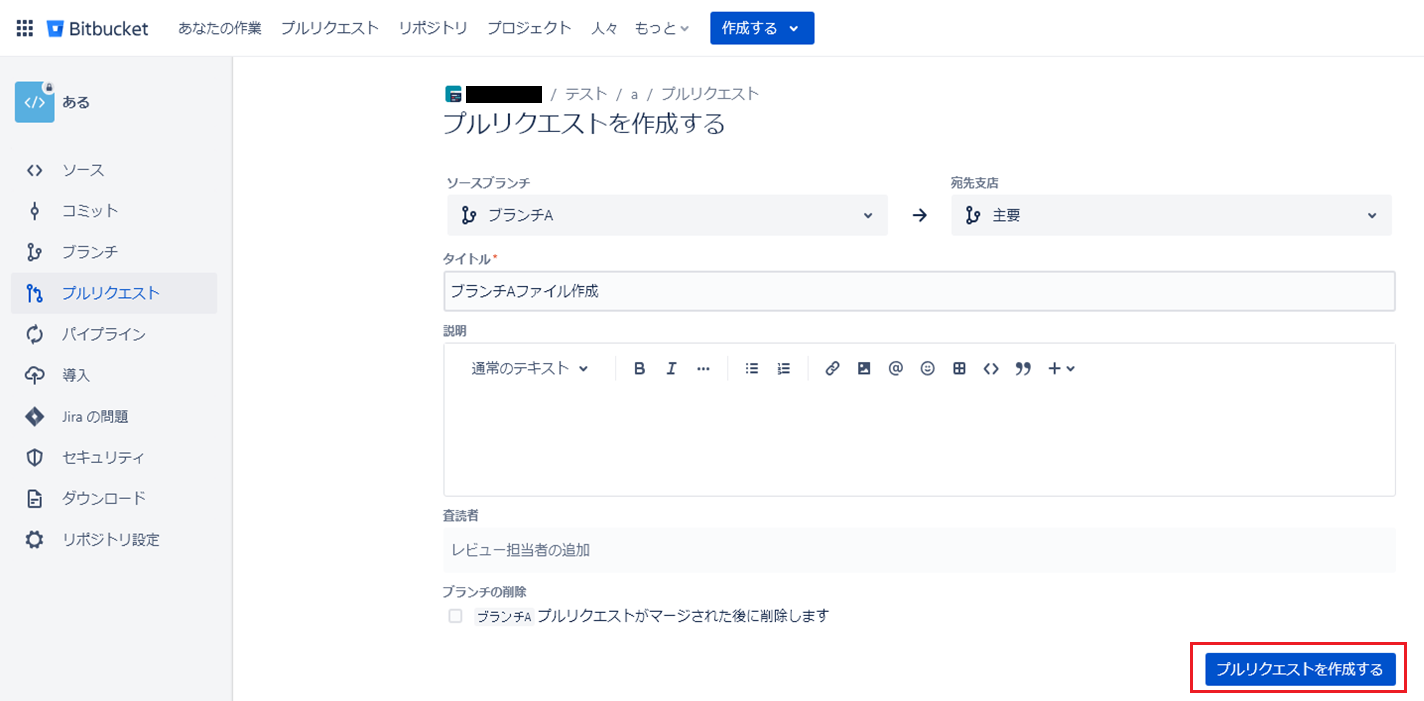Click the Jira diamond icon
The image size is (1424, 701).
(x=35, y=416)
